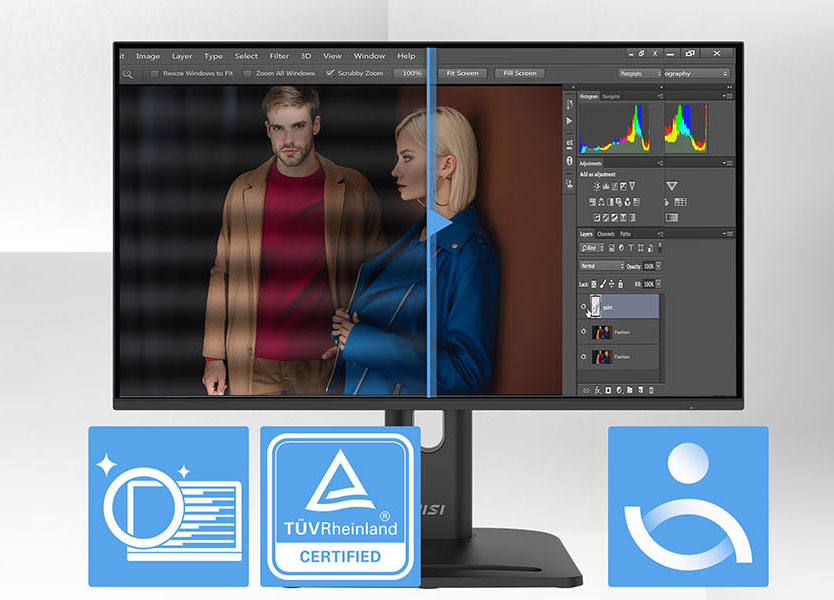The image size is (834, 600).
Task: Click the Opacity percentage field
Action: click(649, 266)
